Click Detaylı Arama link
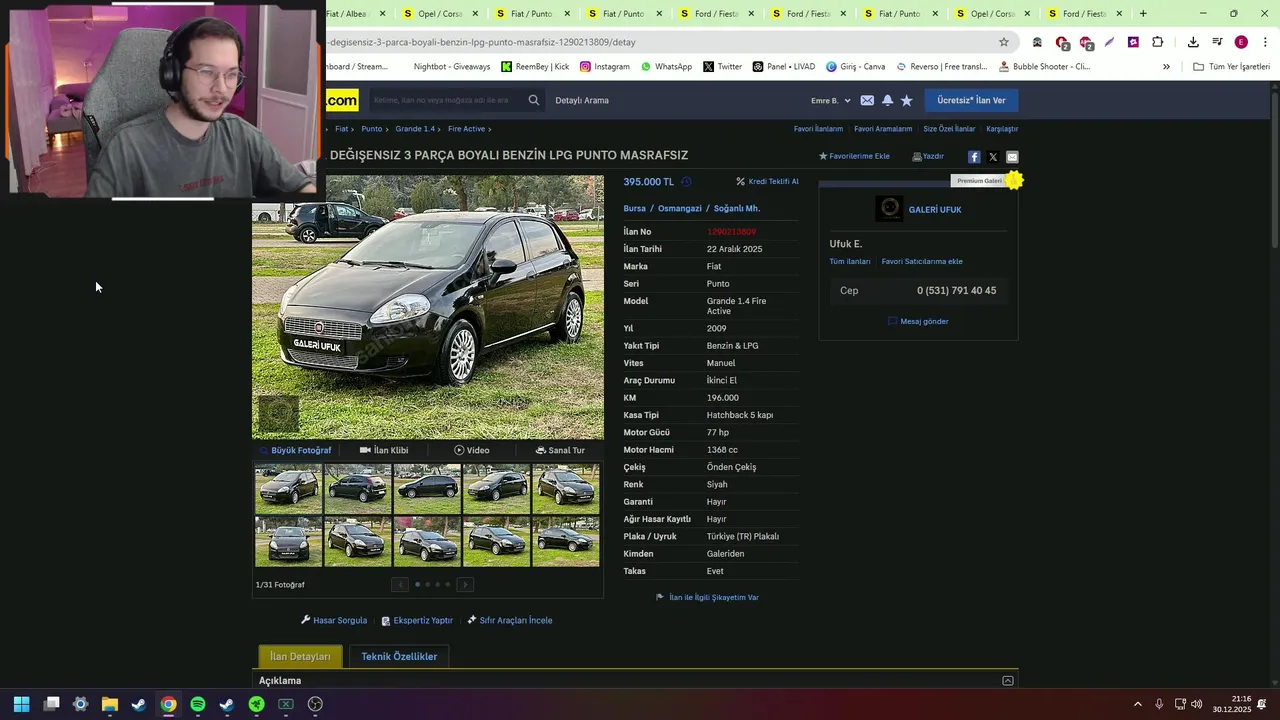The image size is (1280, 720). 582,100
